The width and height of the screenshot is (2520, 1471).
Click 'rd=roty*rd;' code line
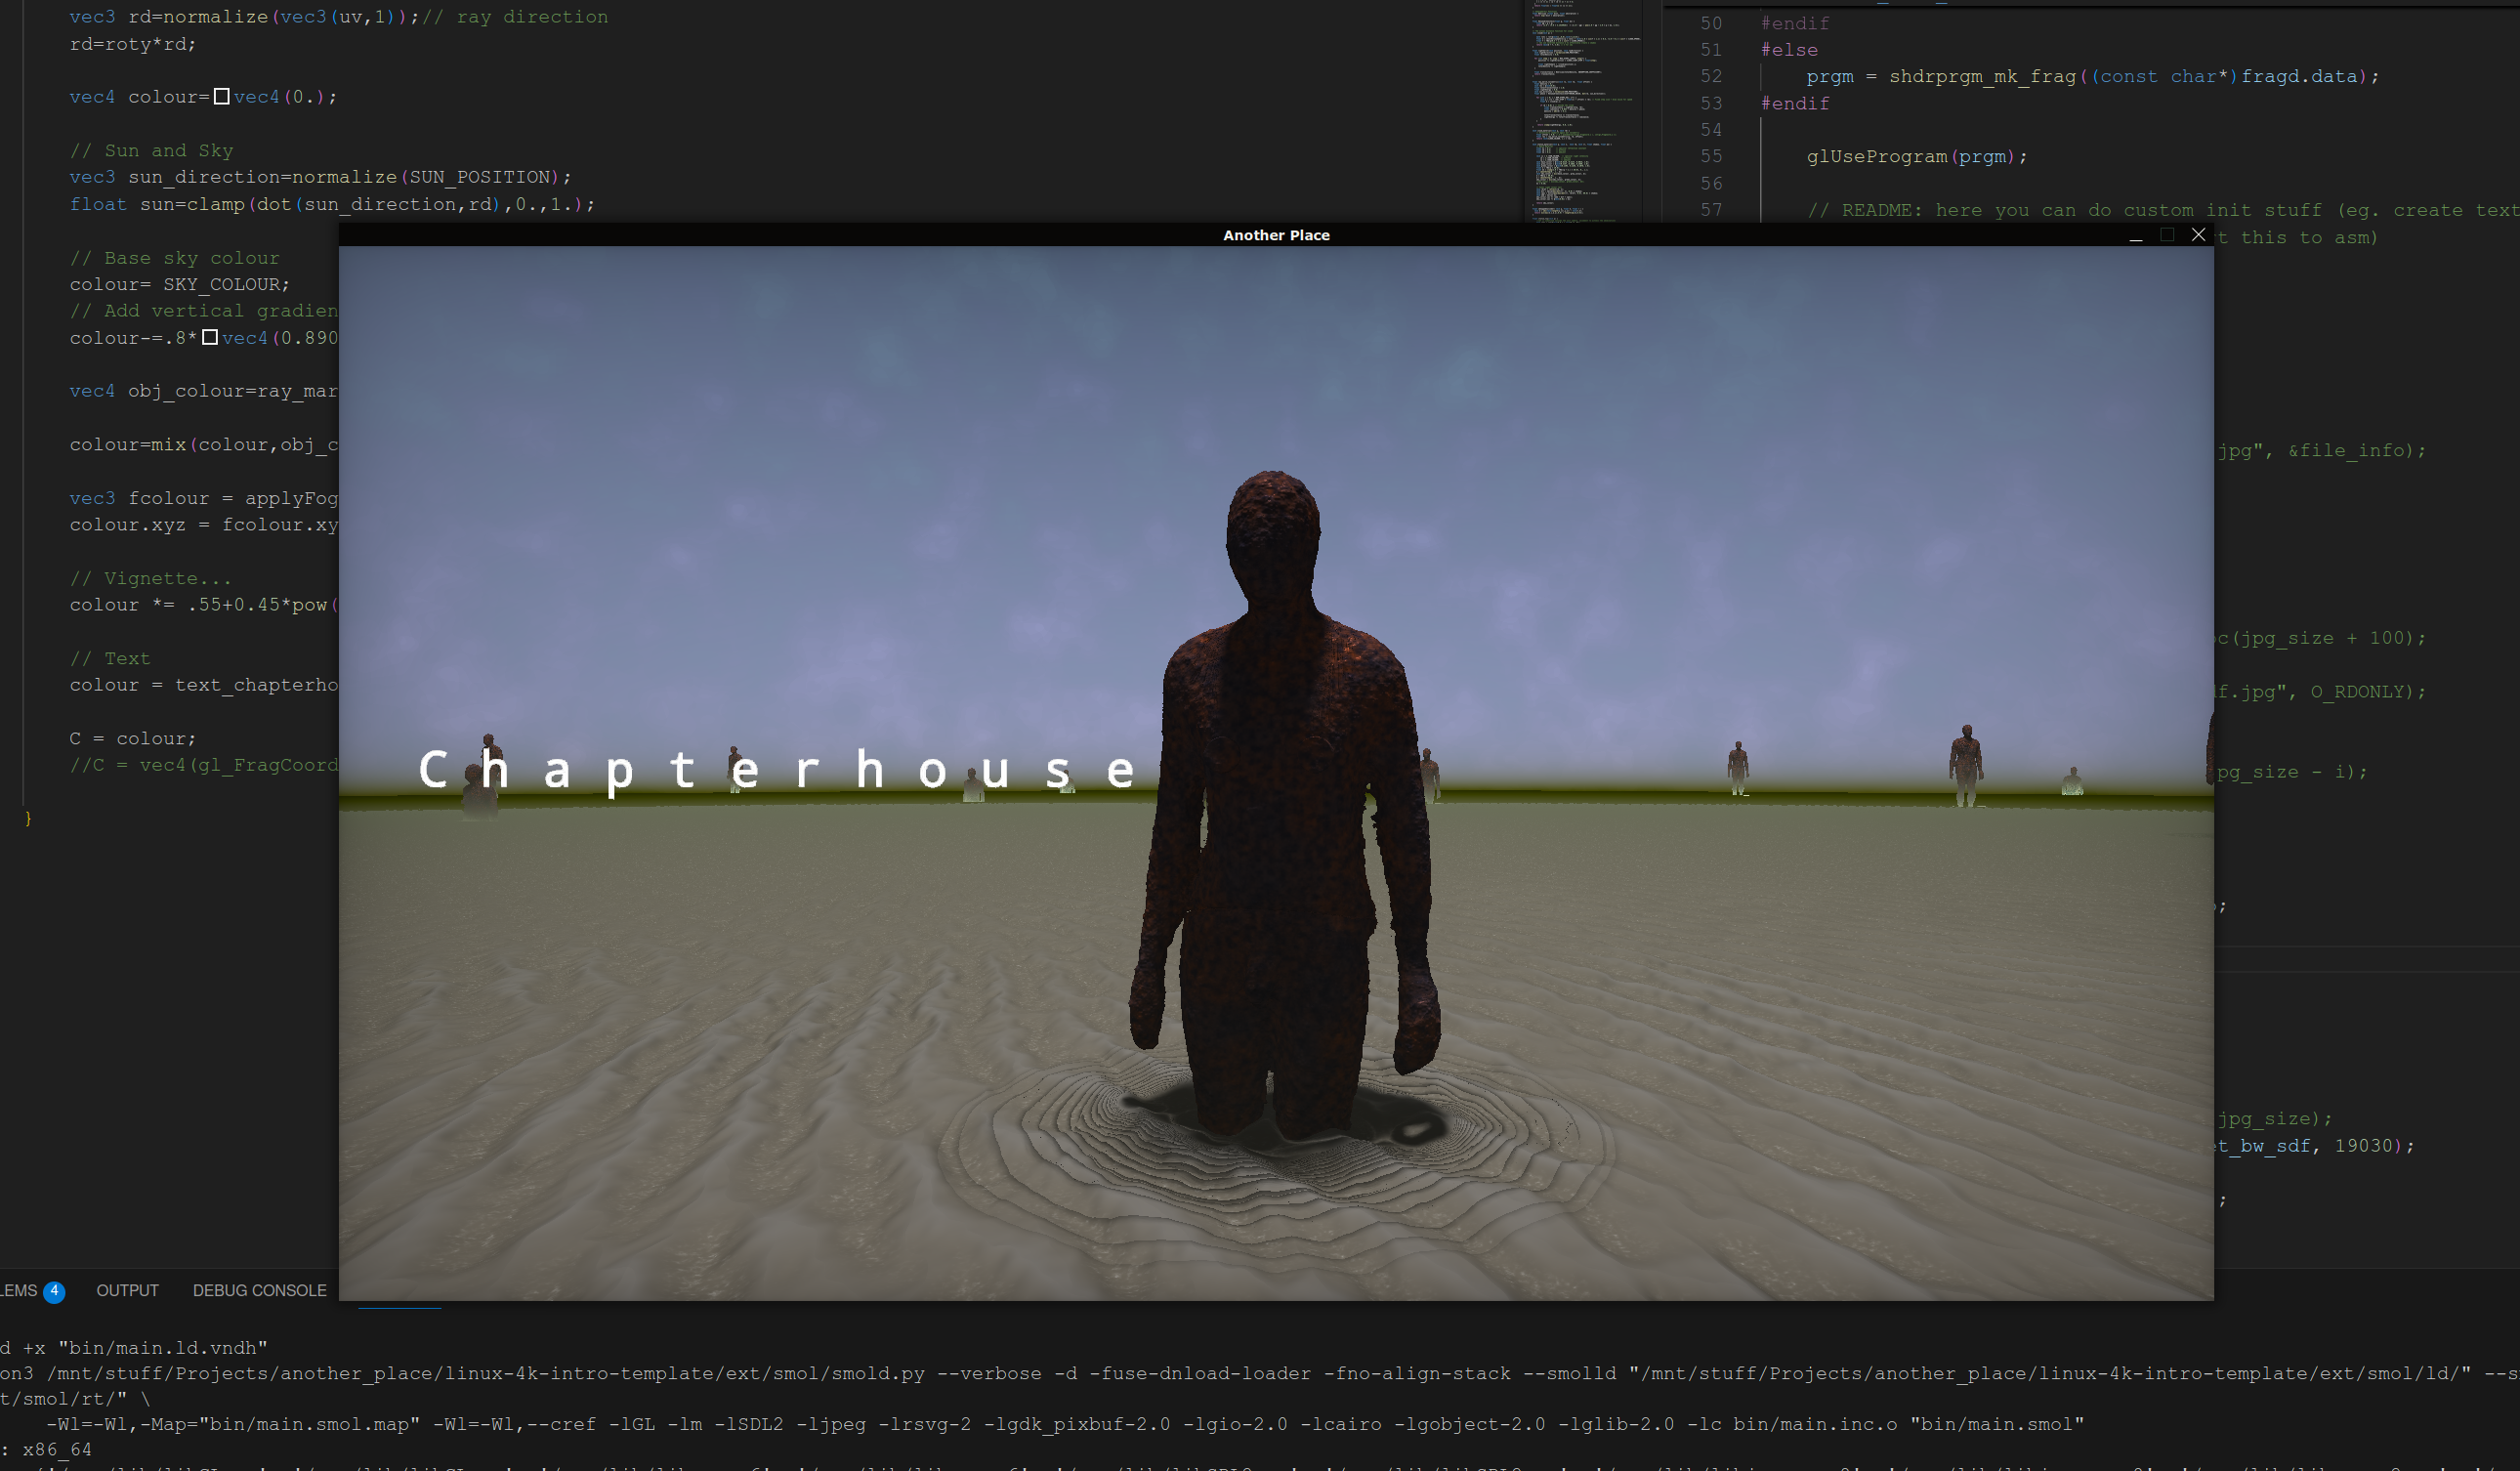(x=133, y=44)
